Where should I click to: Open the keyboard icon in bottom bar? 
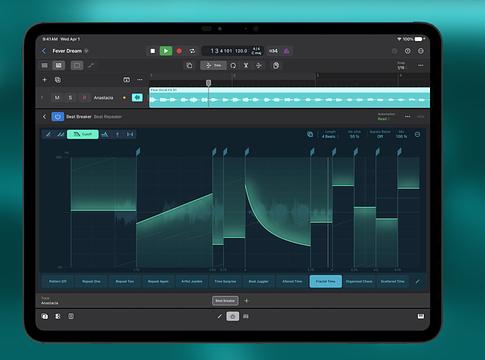421,316
